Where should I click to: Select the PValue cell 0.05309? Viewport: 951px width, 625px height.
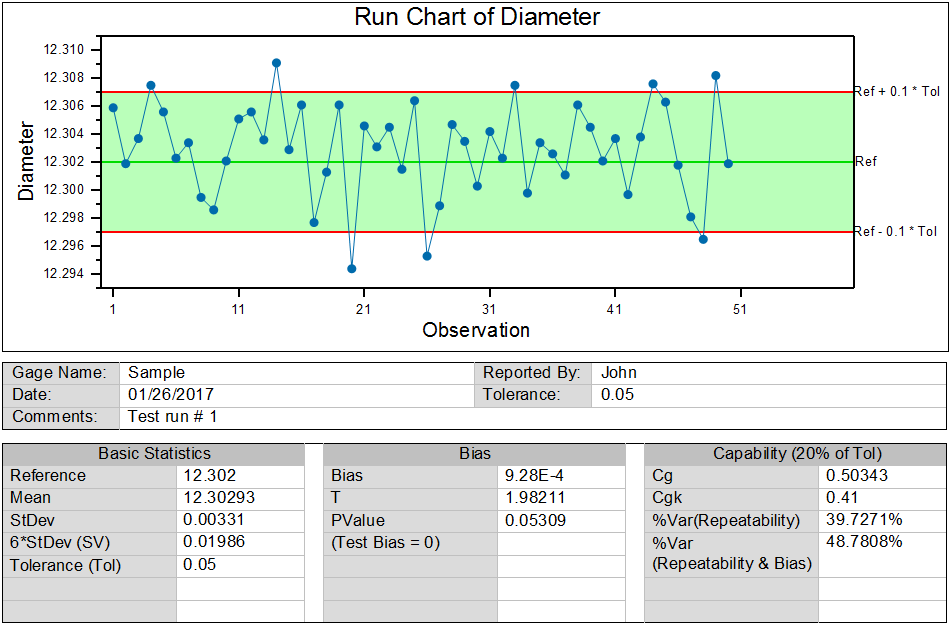pyautogui.click(x=536, y=520)
